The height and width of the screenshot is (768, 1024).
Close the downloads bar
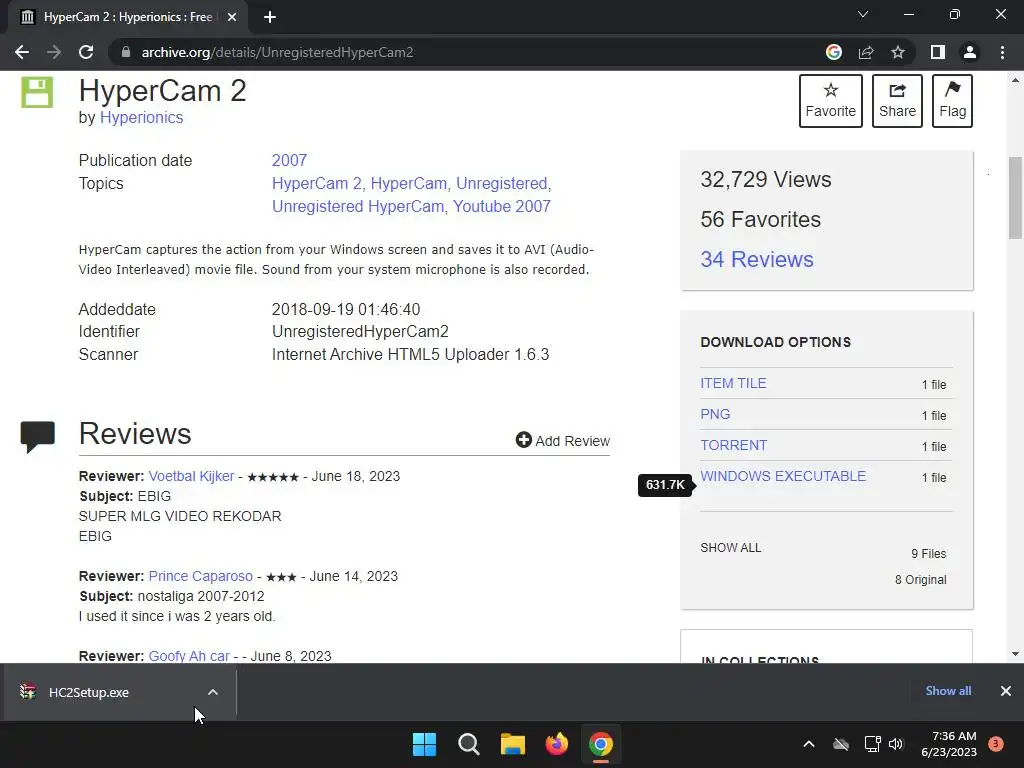[x=1006, y=691]
